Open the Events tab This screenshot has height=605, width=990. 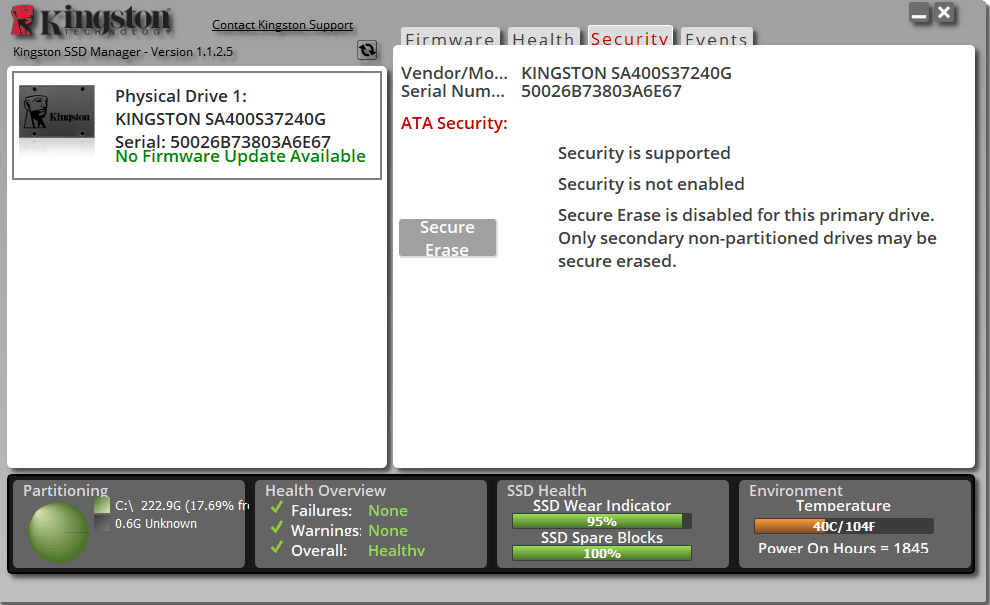pos(716,40)
